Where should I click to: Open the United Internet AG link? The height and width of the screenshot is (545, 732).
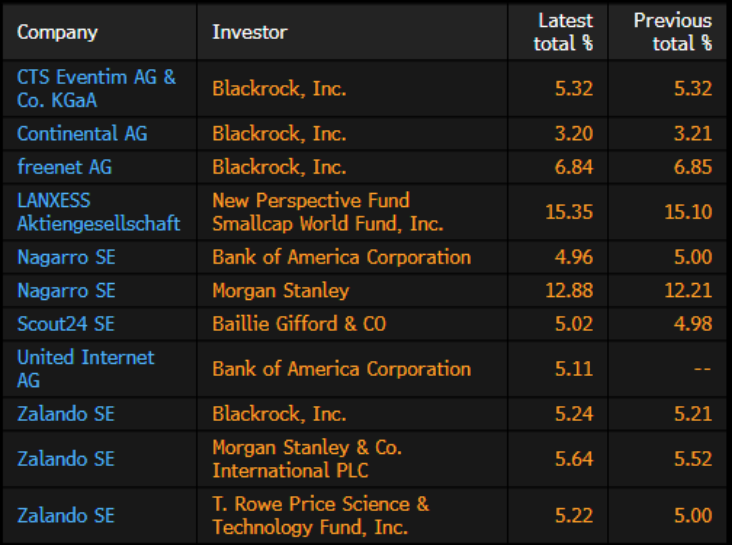pos(85,368)
